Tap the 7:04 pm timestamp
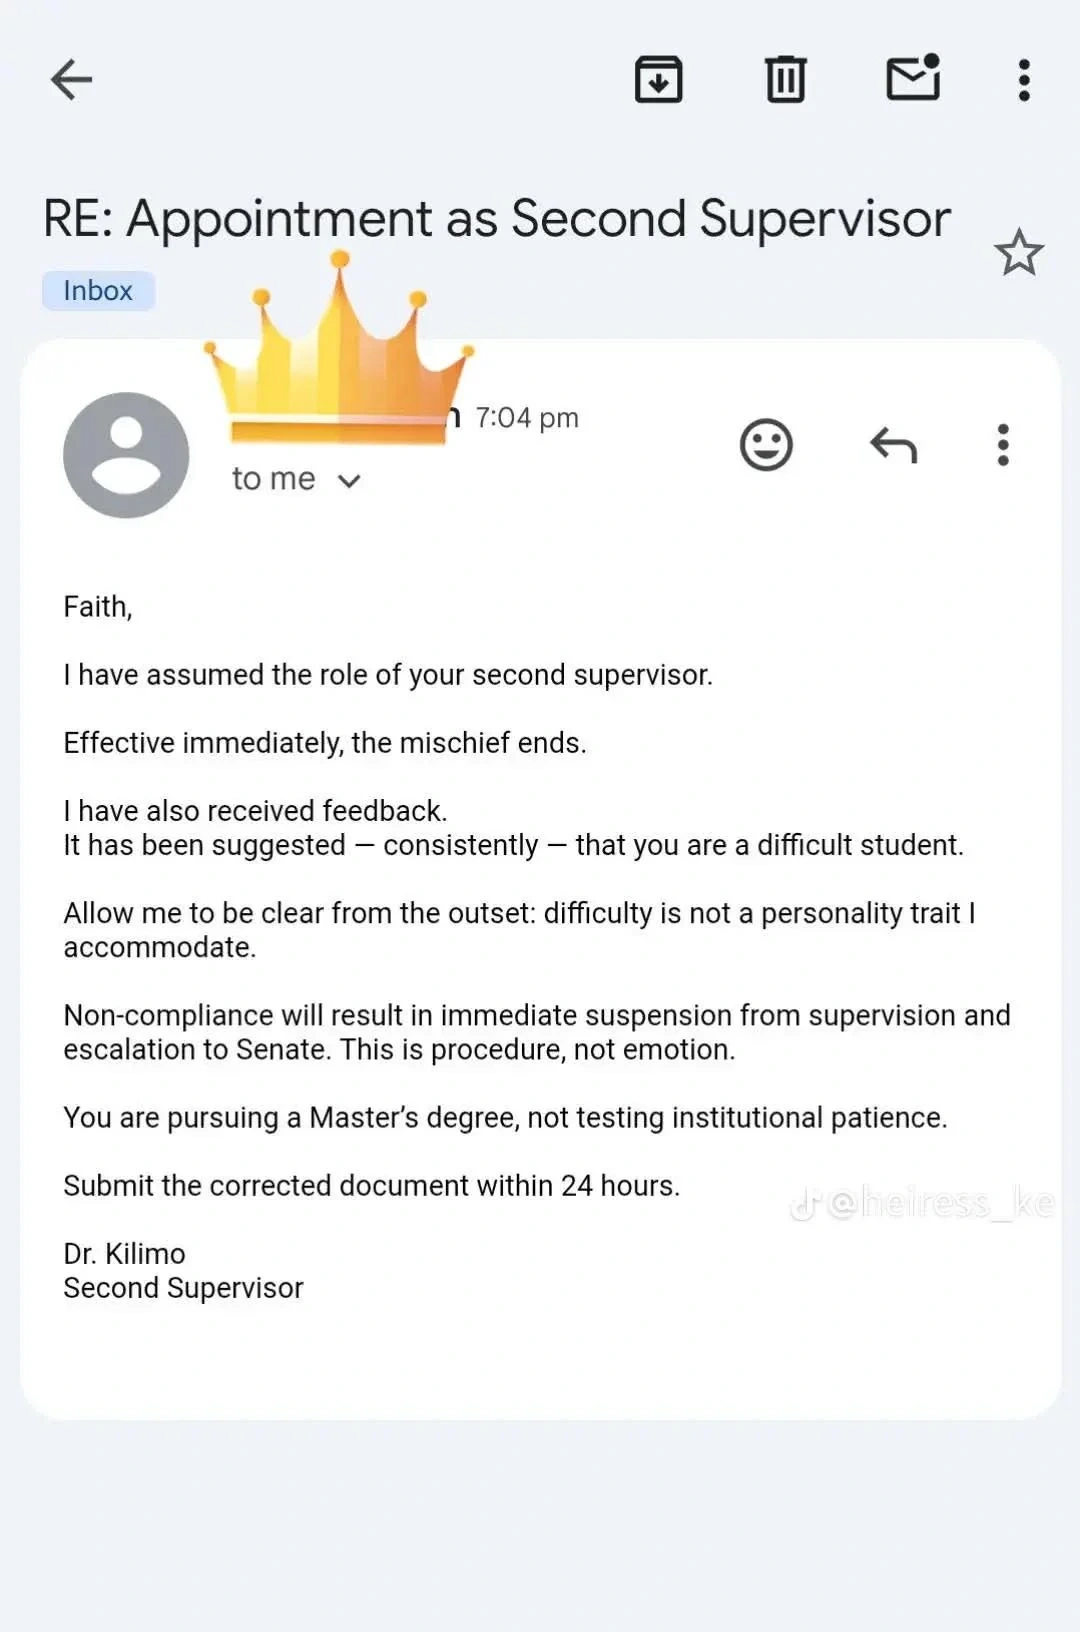1080x1632 pixels. click(x=526, y=417)
